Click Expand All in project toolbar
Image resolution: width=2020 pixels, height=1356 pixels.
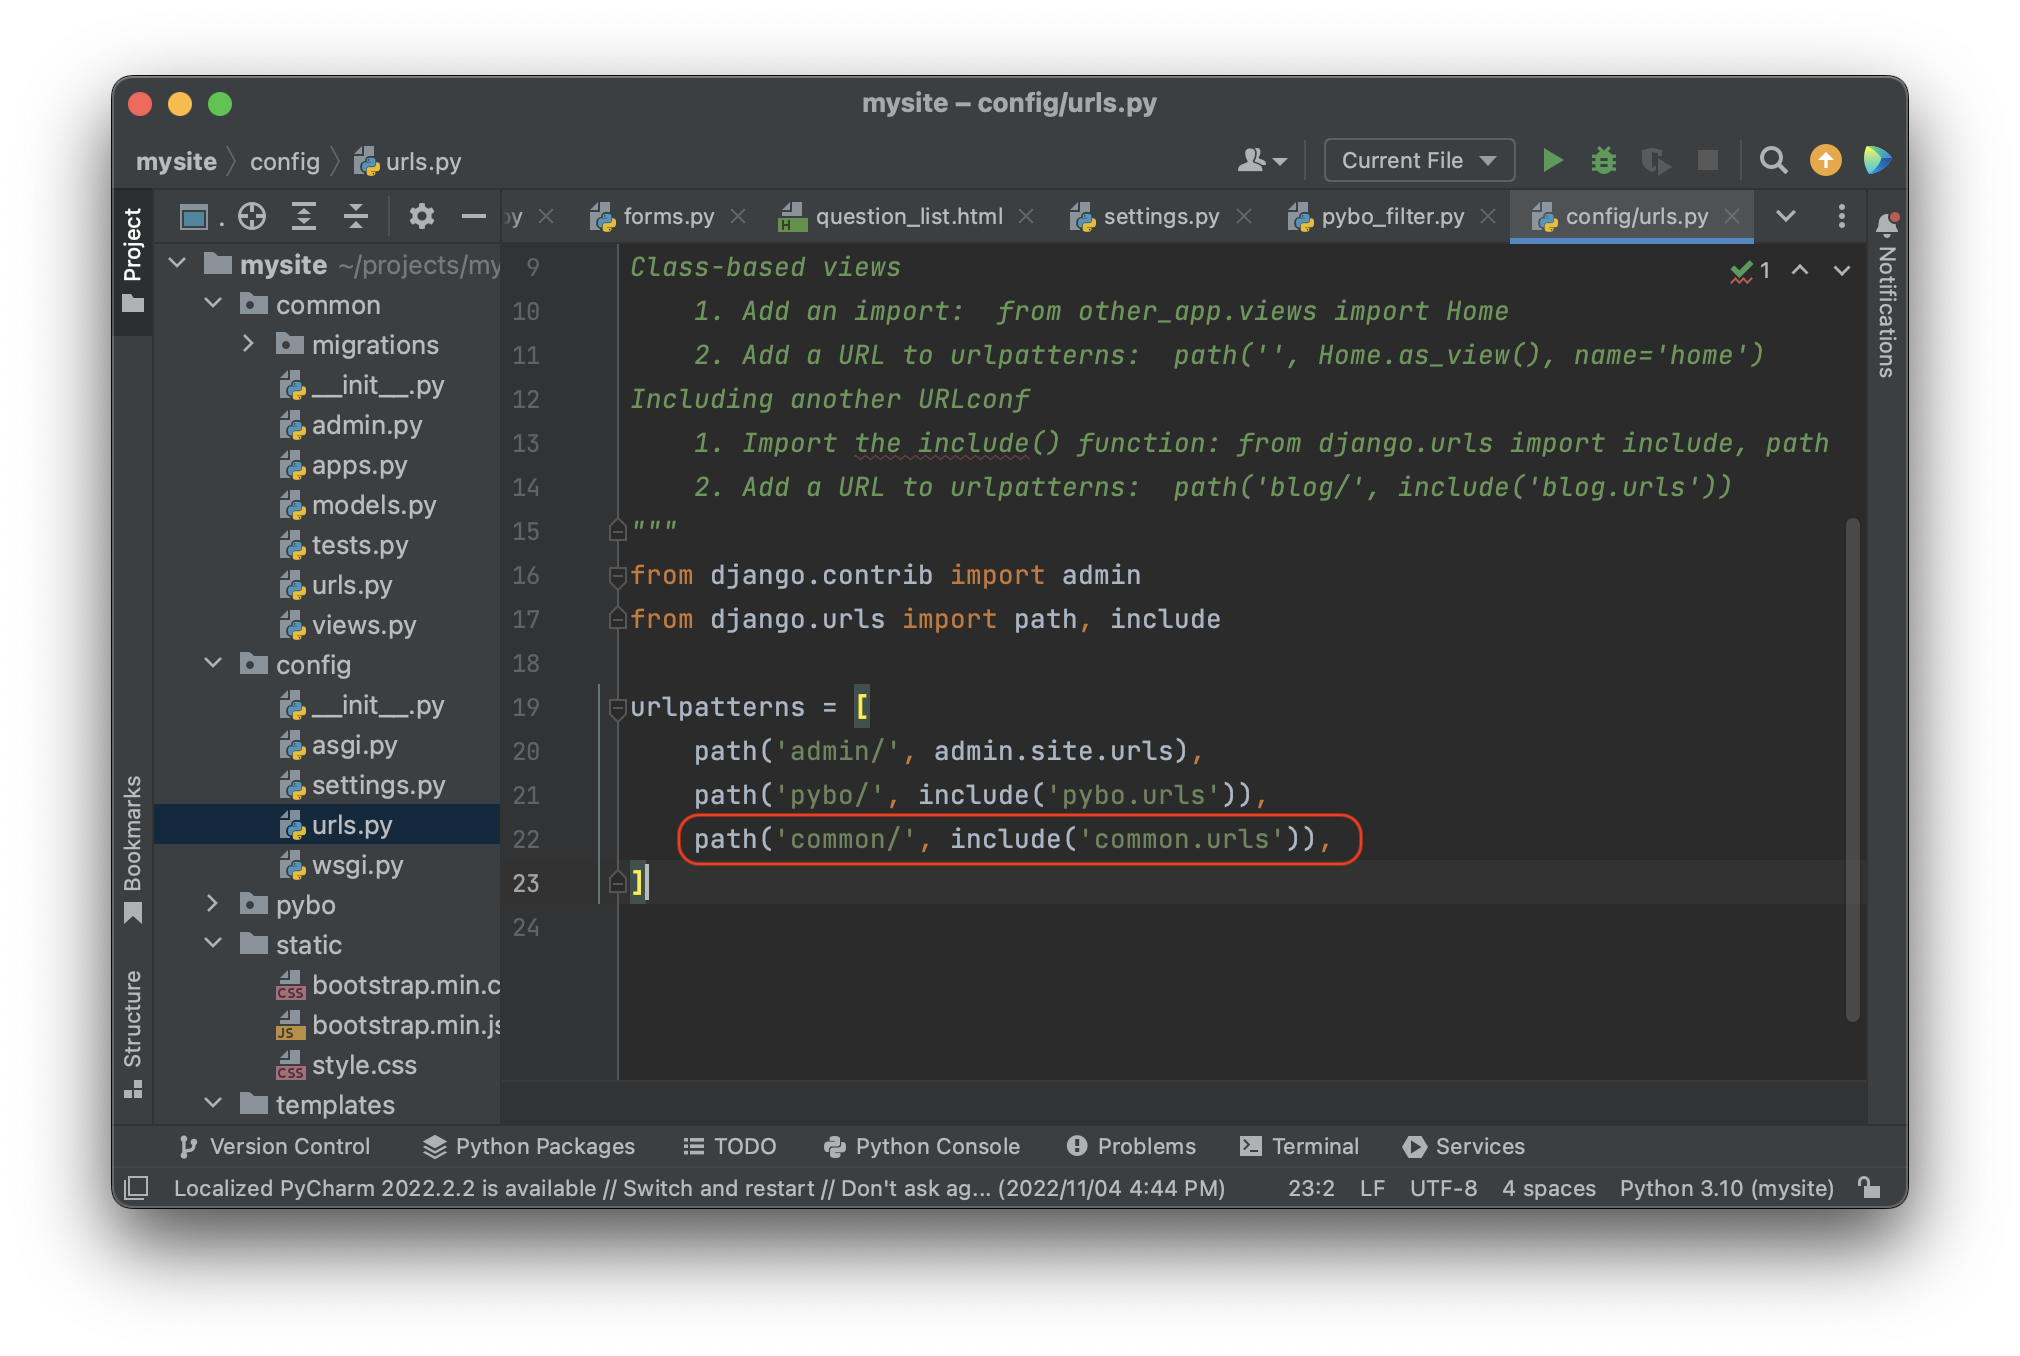[304, 216]
